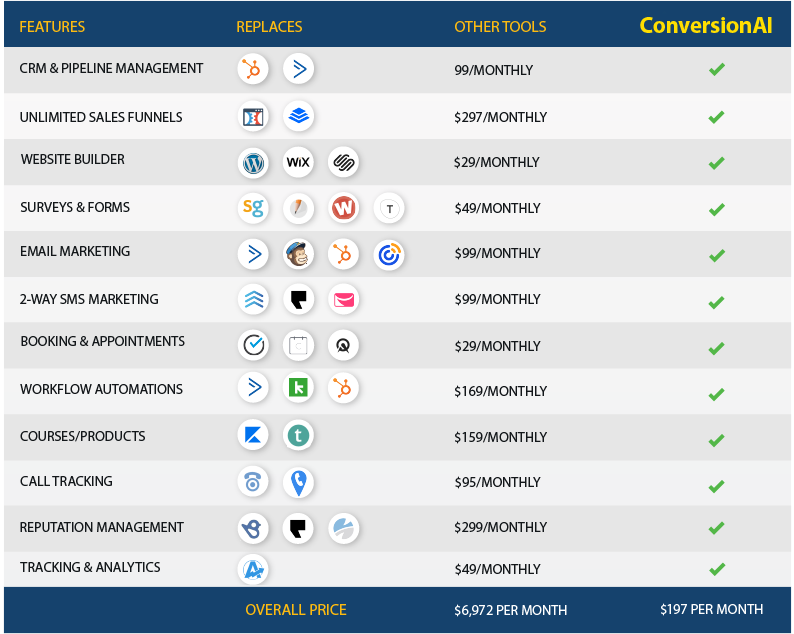794x634 pixels.
Task: Click the ConversionAI header title
Action: point(706,25)
